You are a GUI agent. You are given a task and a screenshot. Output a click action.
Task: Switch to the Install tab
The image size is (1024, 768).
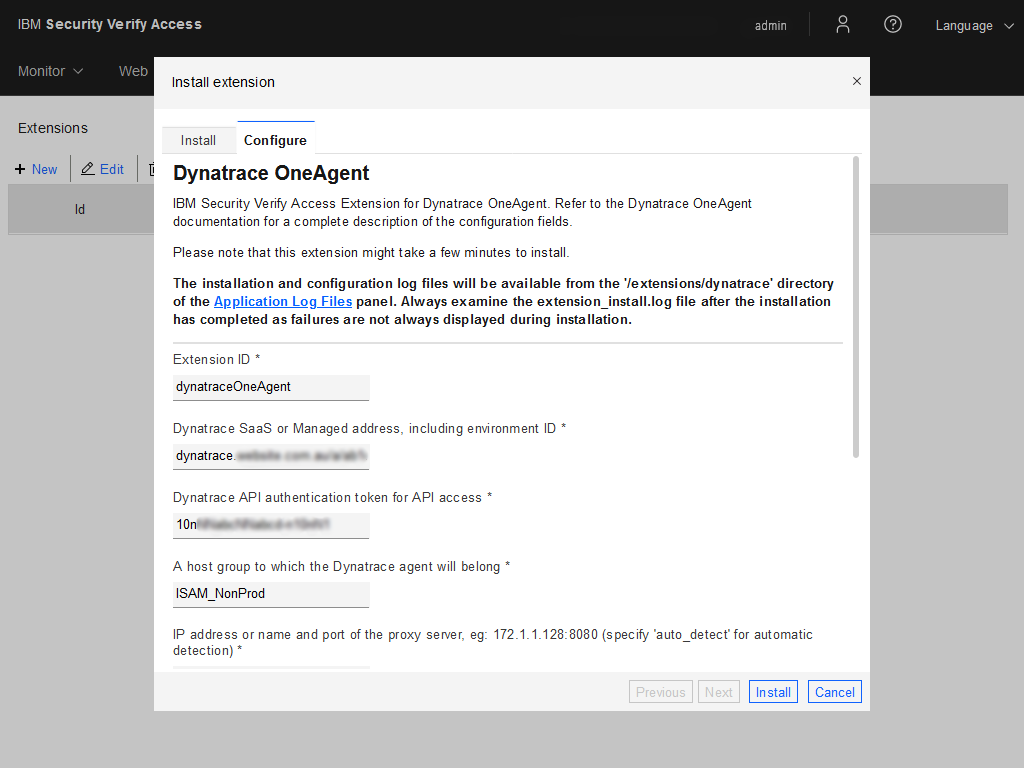(198, 140)
